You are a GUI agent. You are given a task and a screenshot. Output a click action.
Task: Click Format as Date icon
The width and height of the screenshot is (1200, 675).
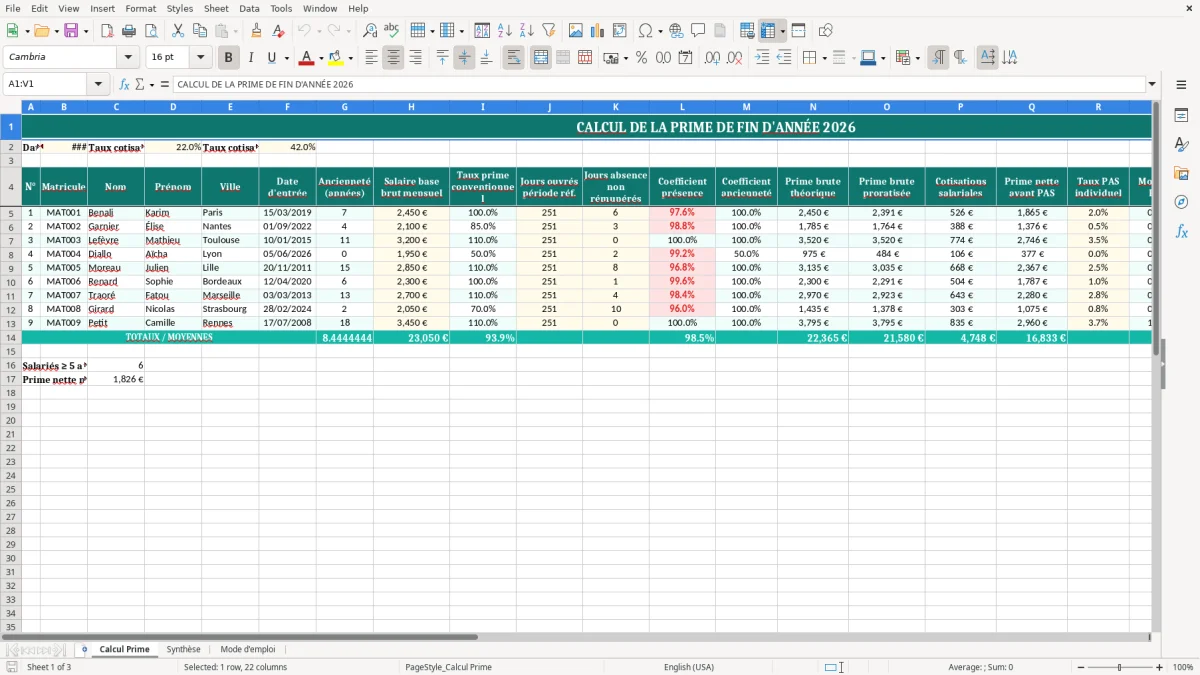[685, 58]
